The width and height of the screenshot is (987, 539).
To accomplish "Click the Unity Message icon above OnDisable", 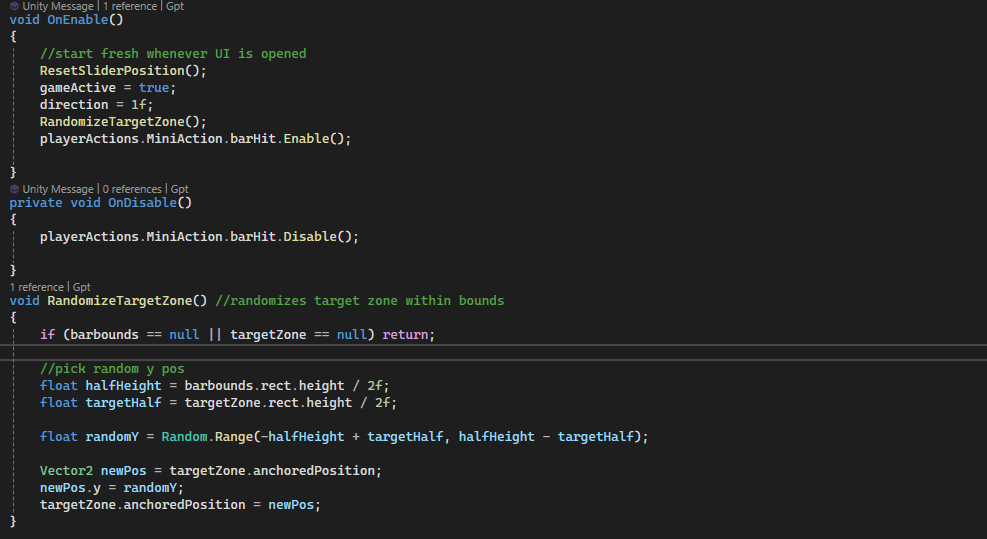I will click(14, 189).
